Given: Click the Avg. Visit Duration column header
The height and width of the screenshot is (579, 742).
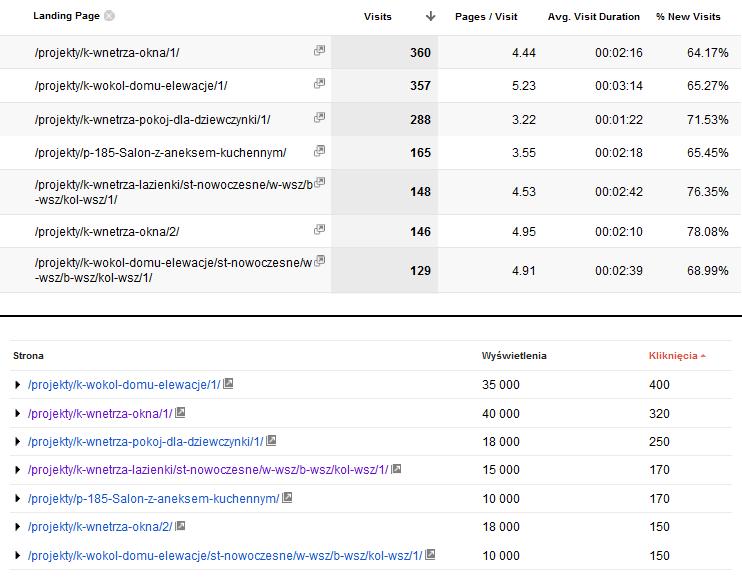Looking at the screenshot, I should click(593, 17).
